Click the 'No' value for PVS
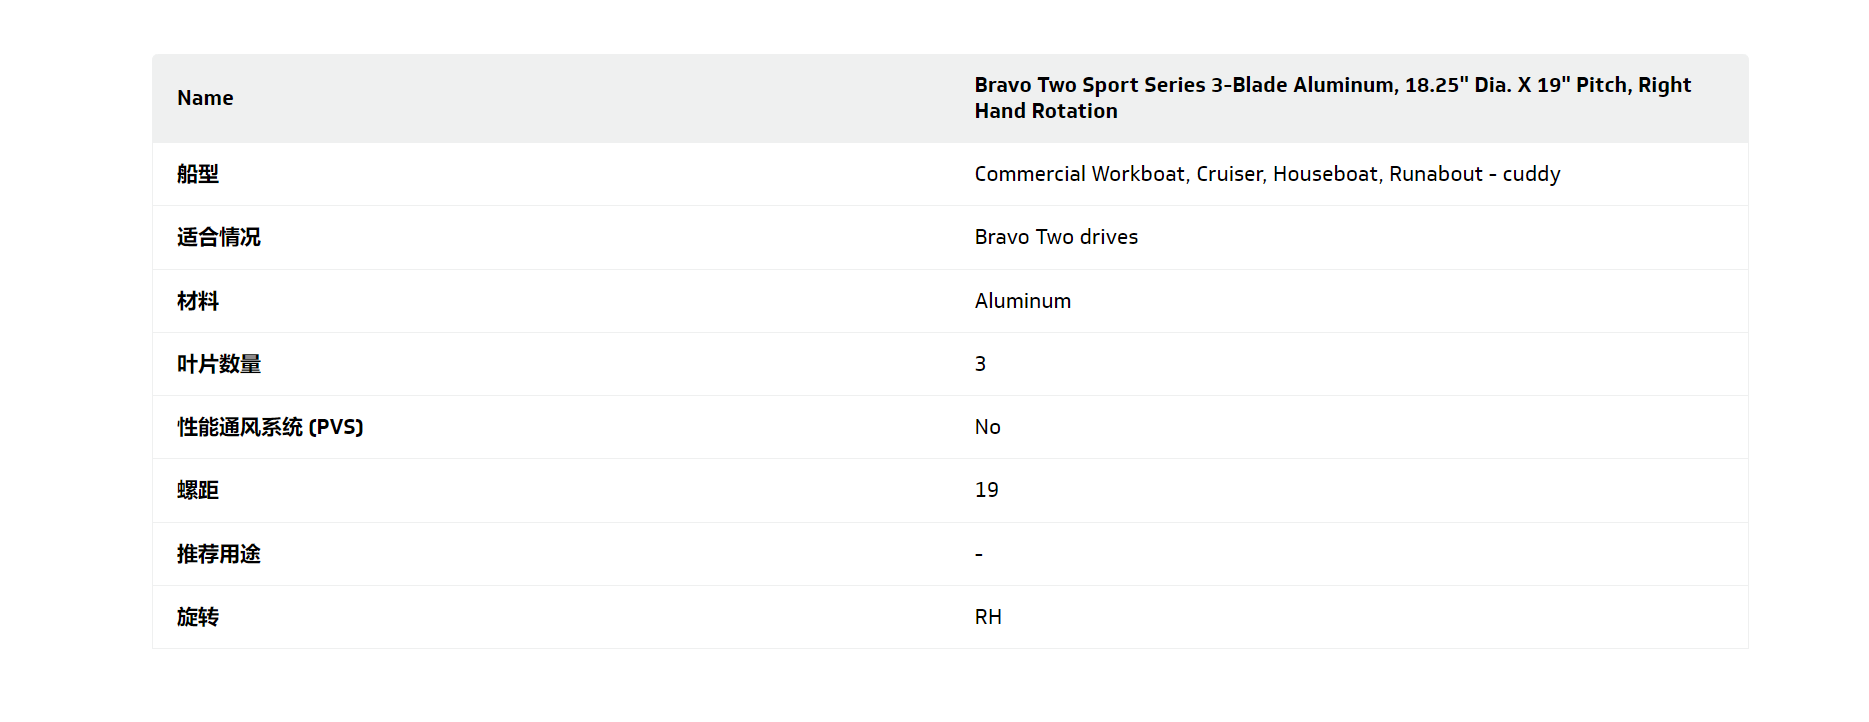 (988, 427)
